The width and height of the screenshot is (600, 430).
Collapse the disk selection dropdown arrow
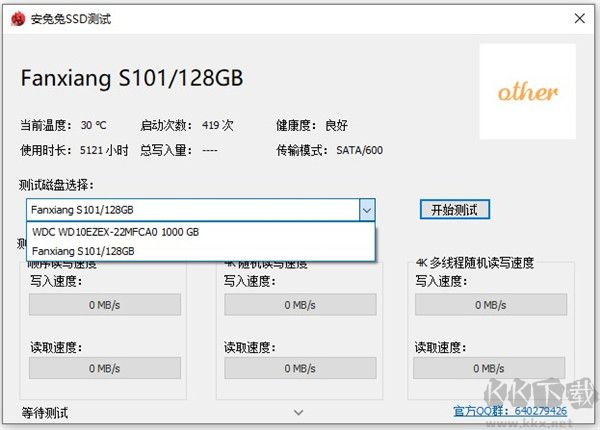click(367, 210)
